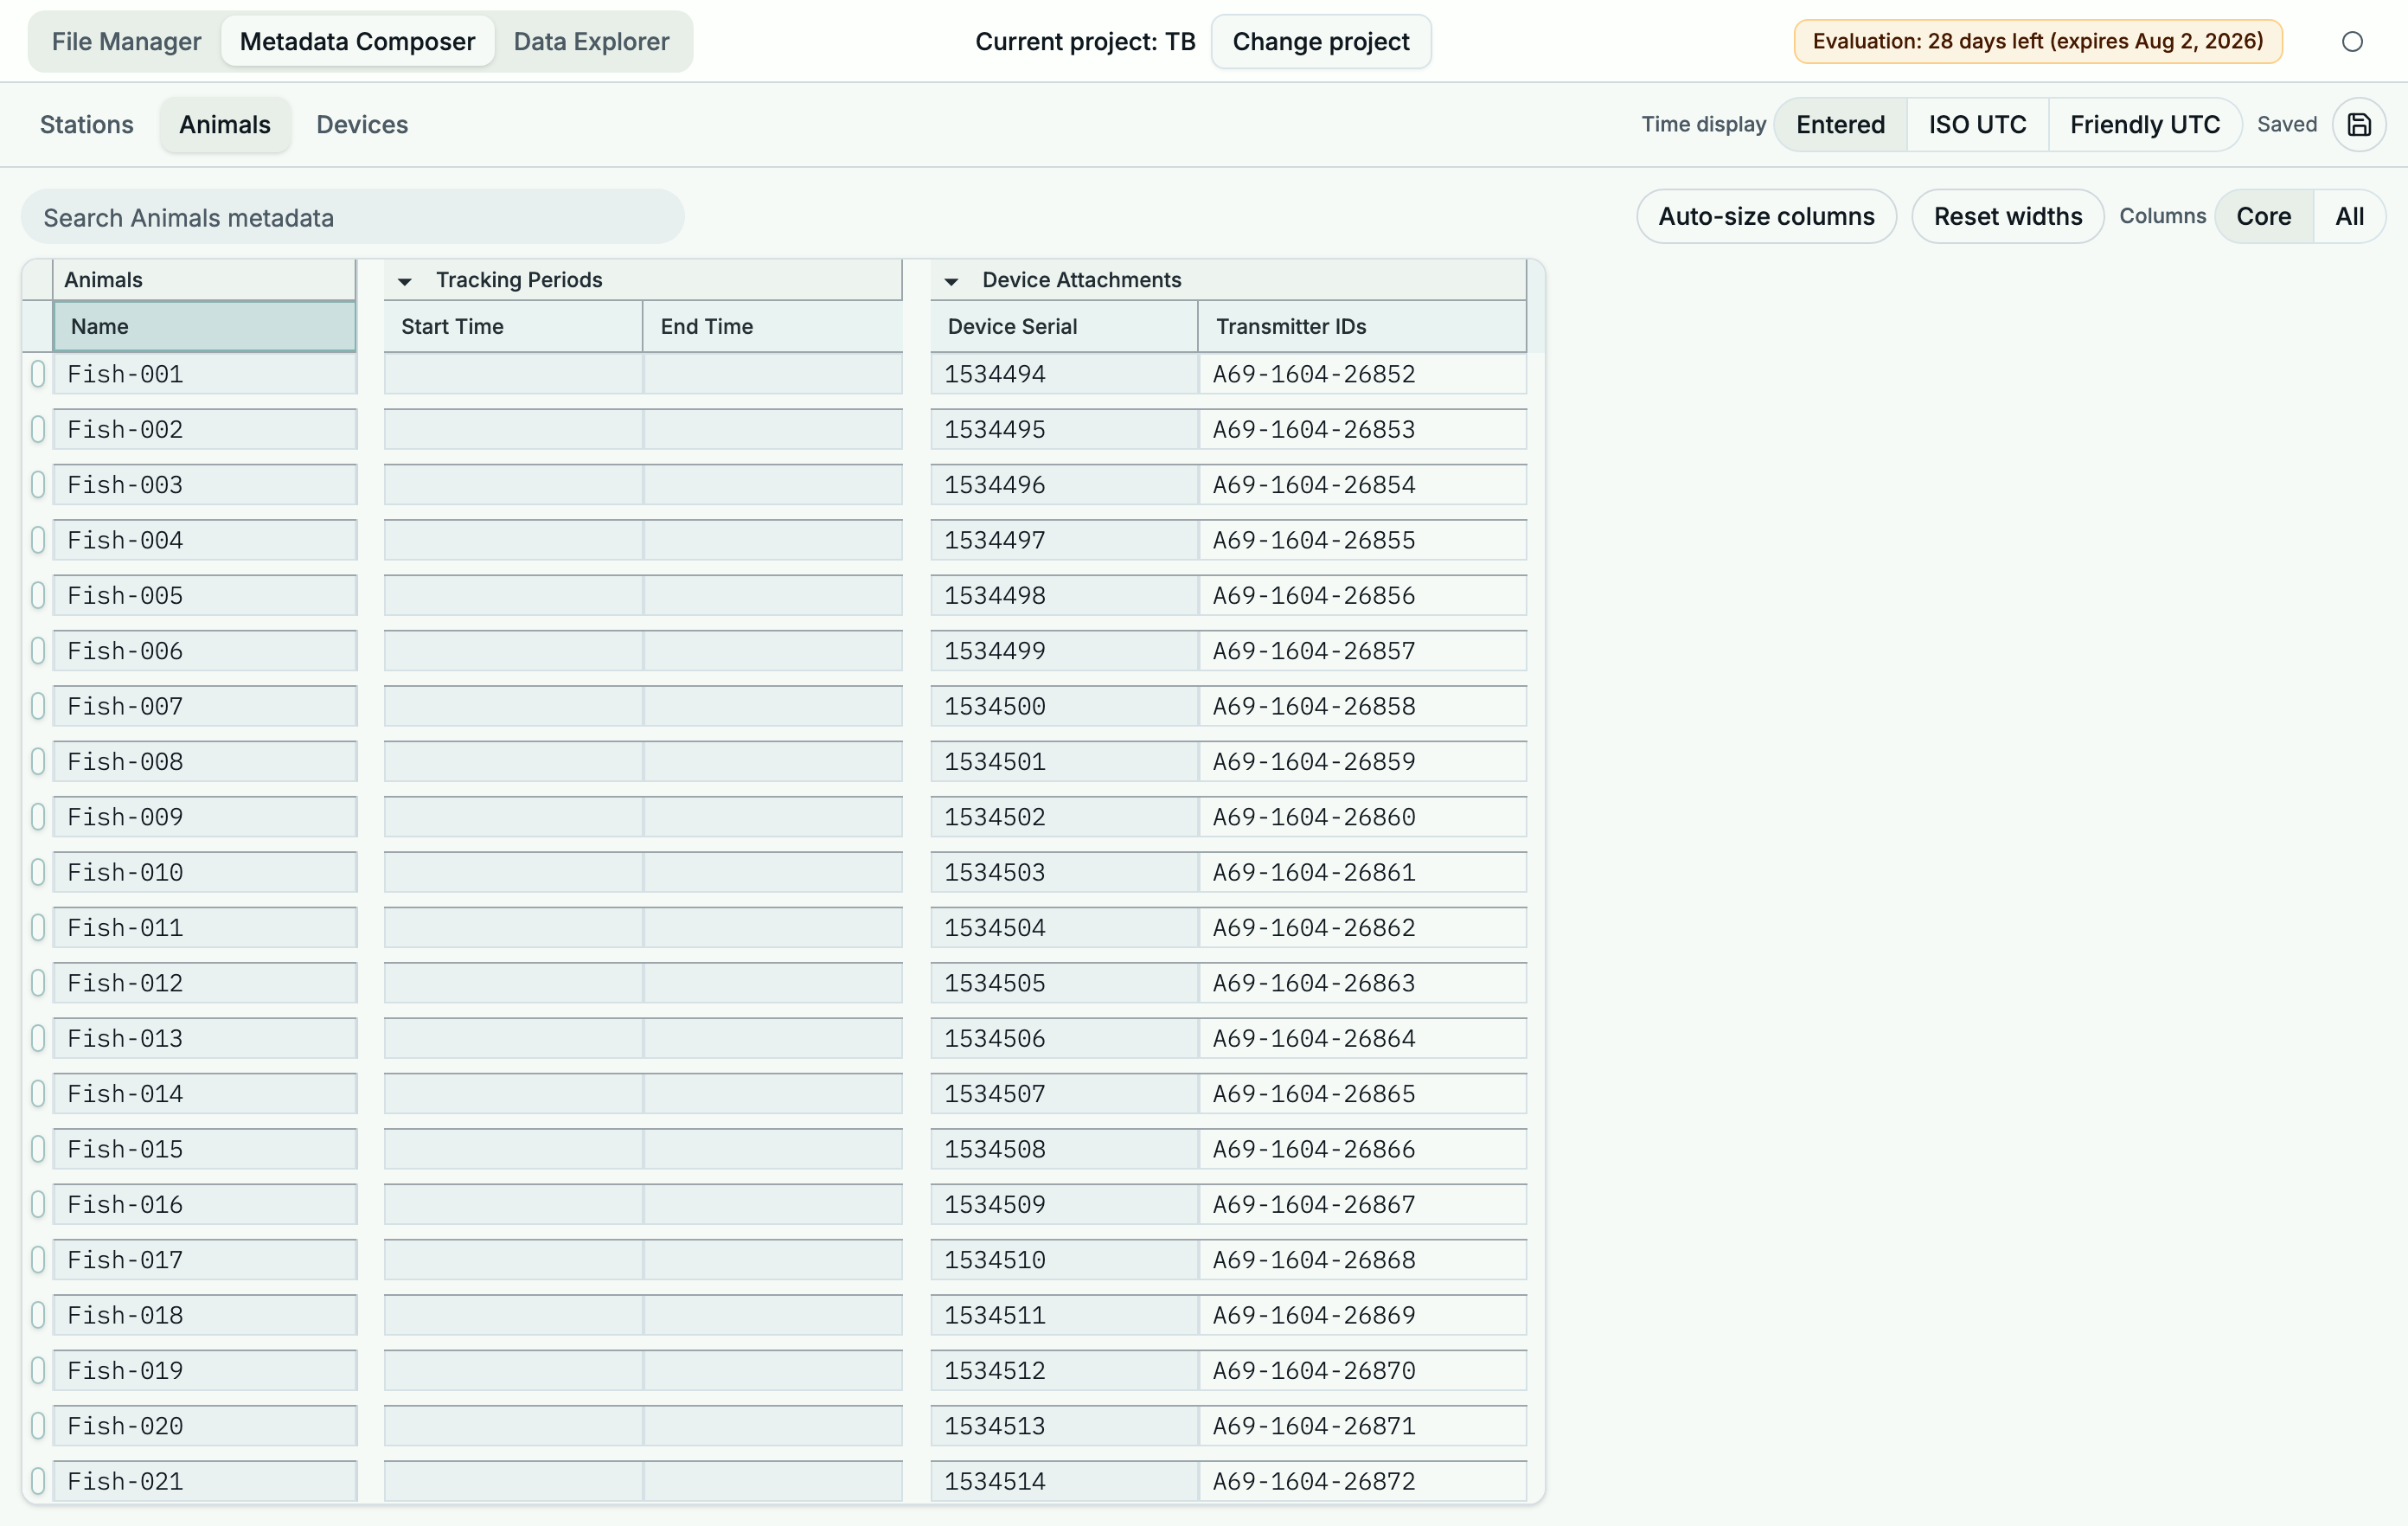Select the row handle for Fish-021

[38, 1481]
